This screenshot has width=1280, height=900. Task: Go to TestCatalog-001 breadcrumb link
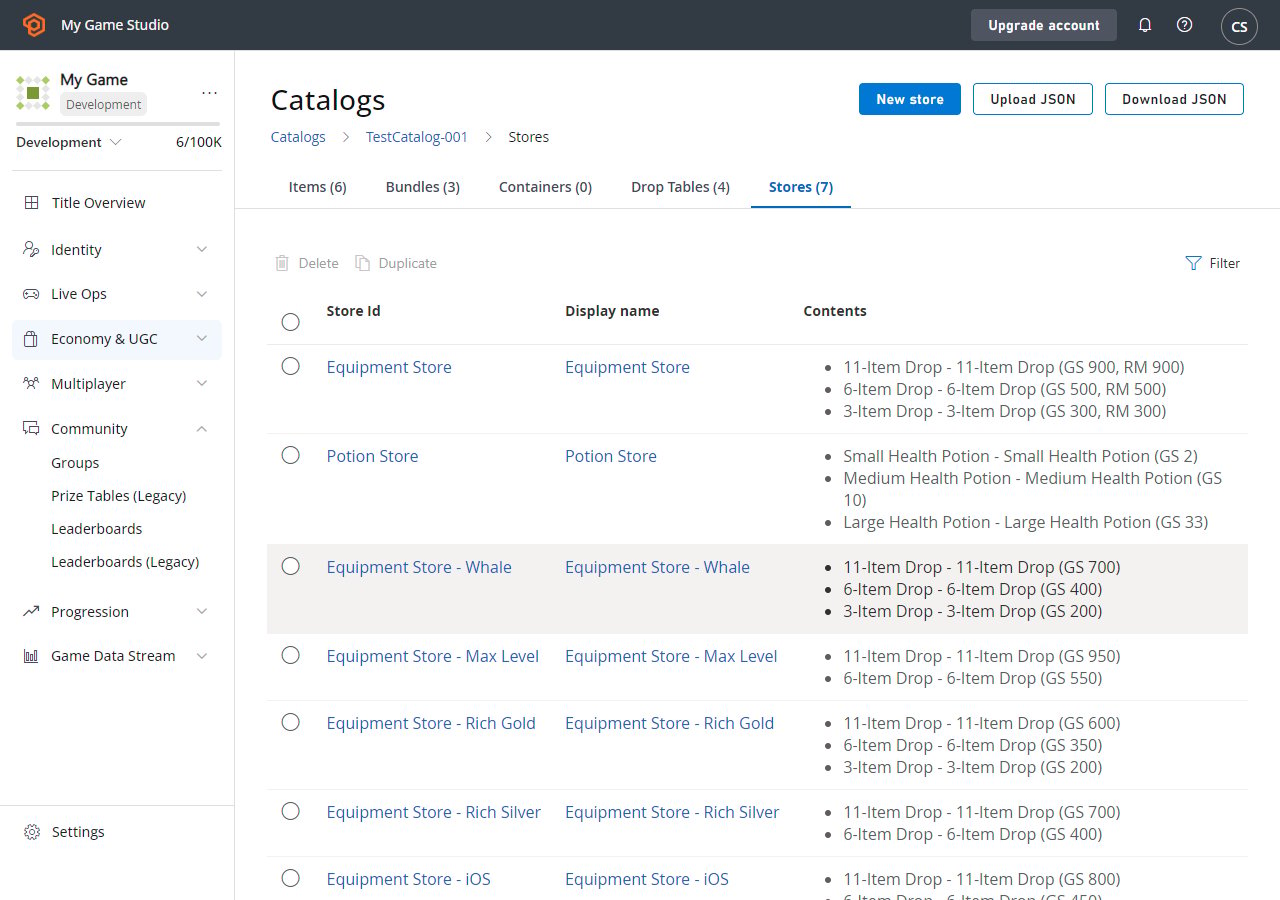417,137
